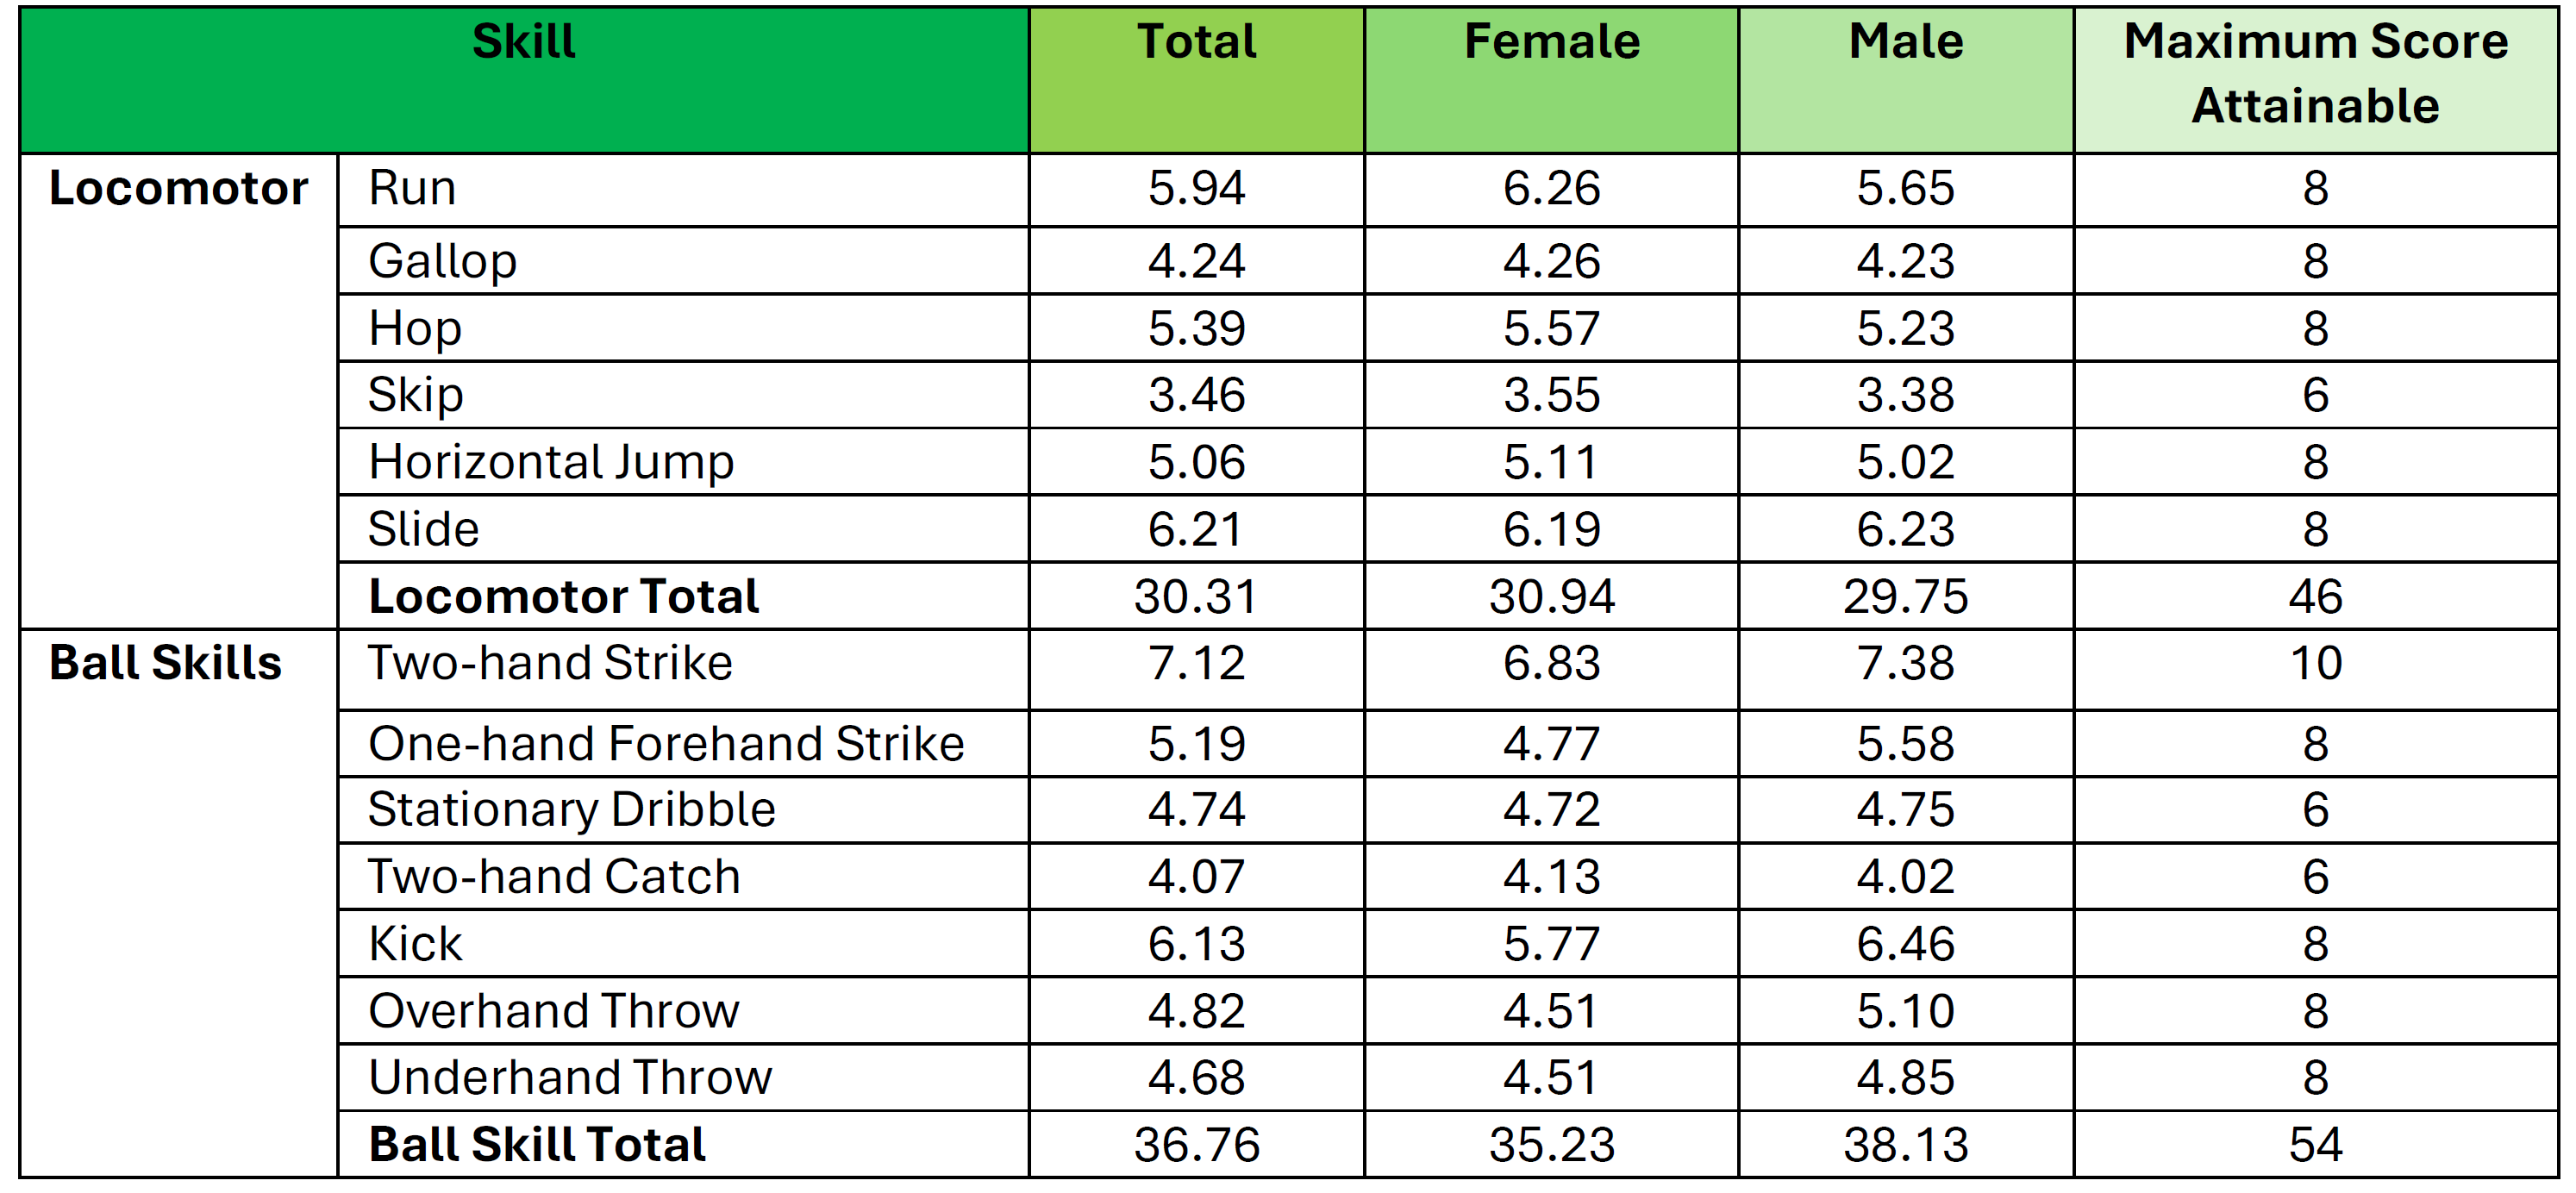2576x1193 pixels.
Task: Click the Ball Skill Total row label
Action: (x=537, y=1144)
